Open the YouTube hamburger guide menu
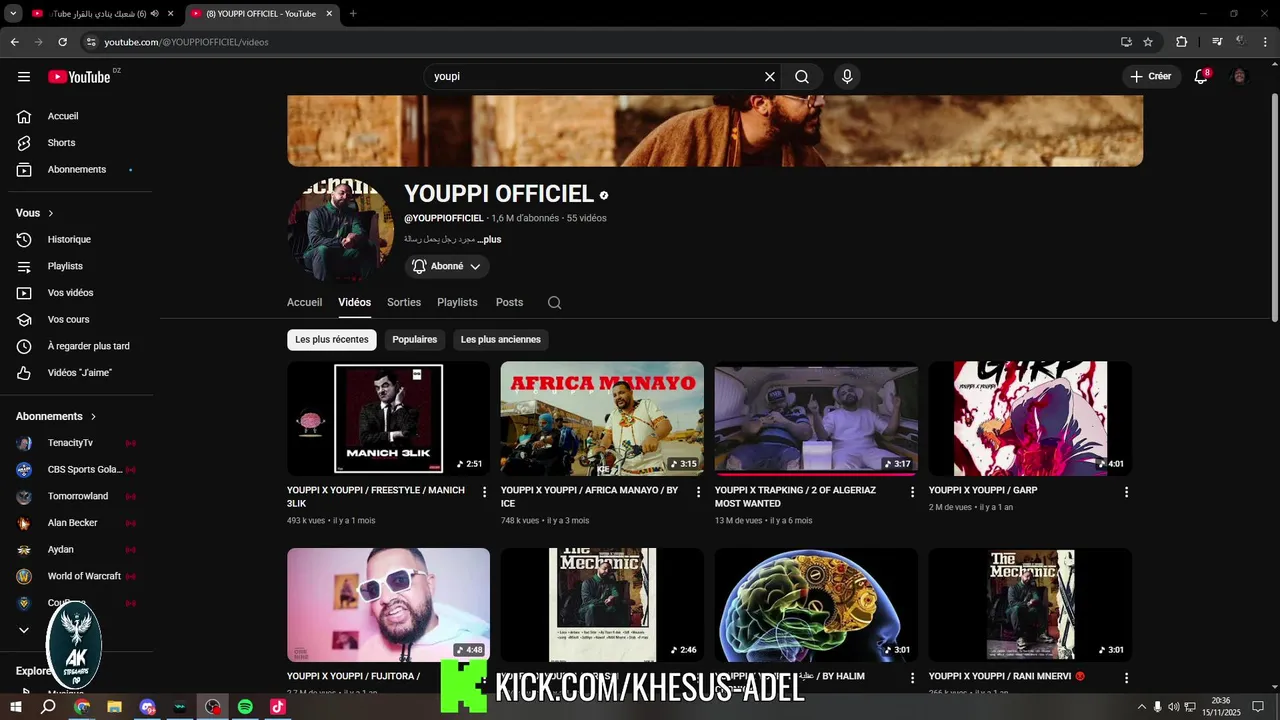This screenshot has width=1280, height=720. pyautogui.click(x=24, y=77)
